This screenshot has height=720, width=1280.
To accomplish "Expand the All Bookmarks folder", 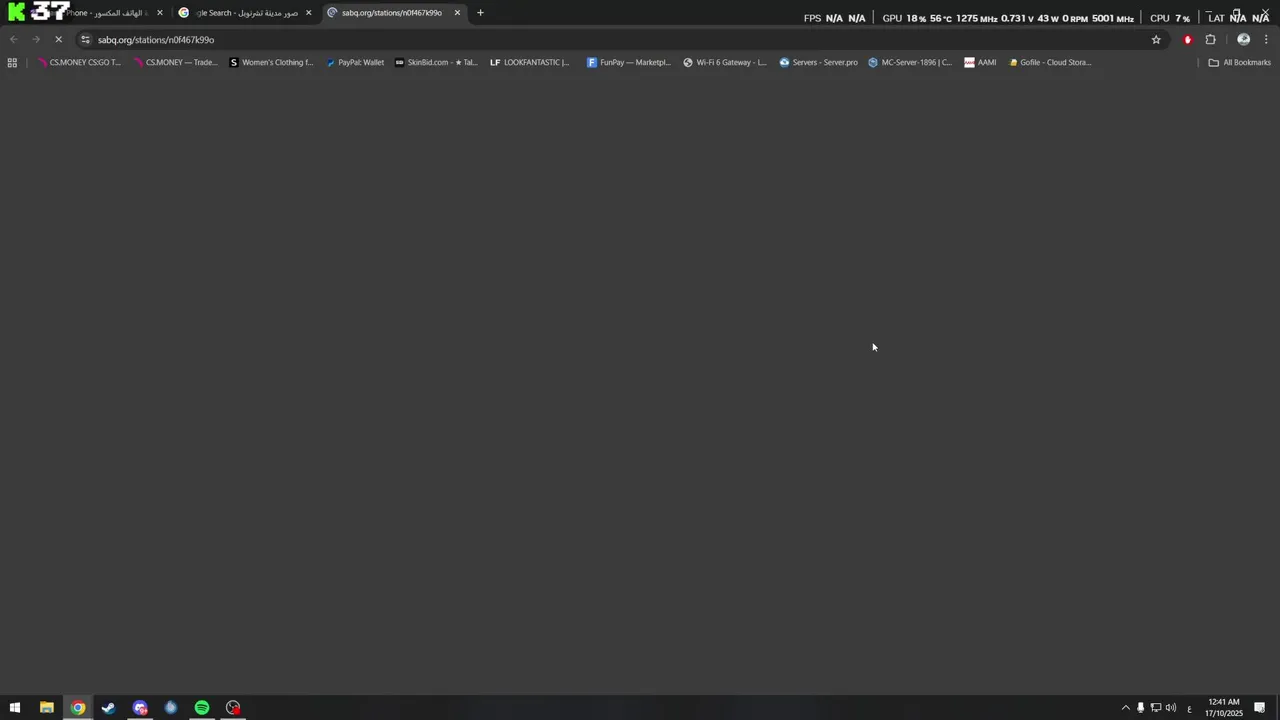I will pos(1239,62).
